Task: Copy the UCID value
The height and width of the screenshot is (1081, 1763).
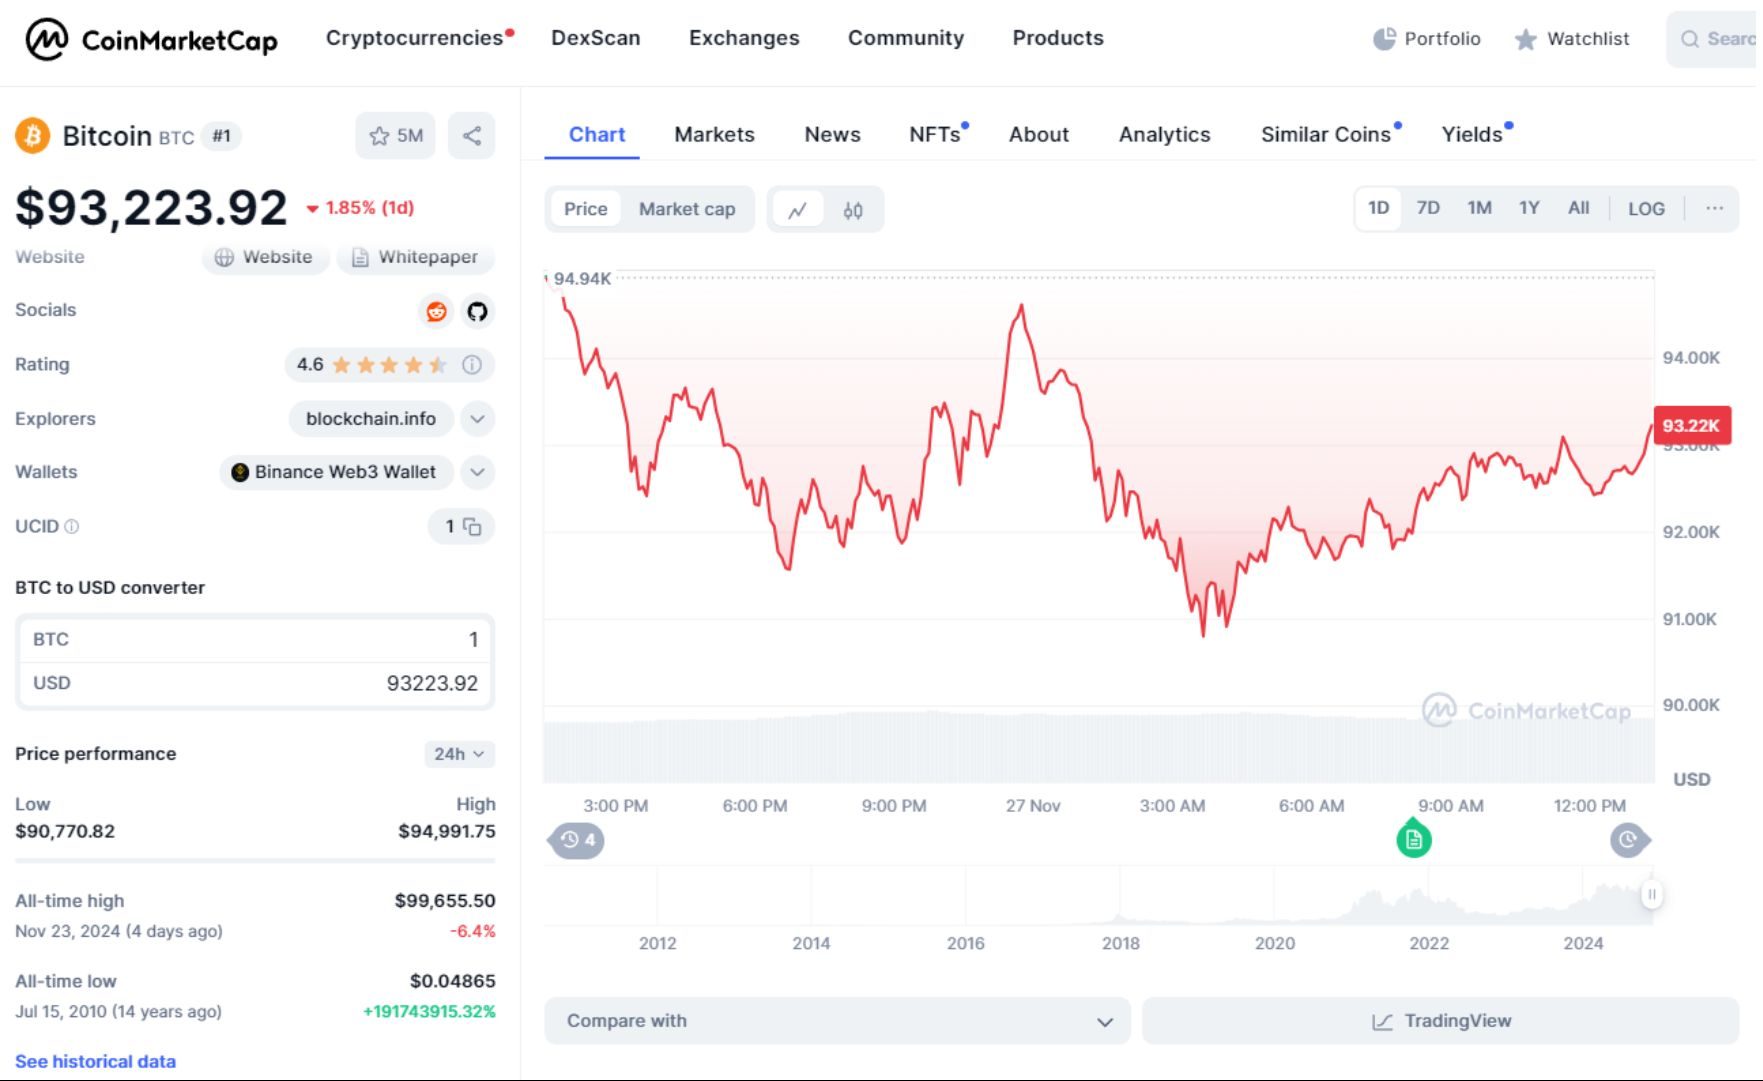Action: [x=475, y=528]
